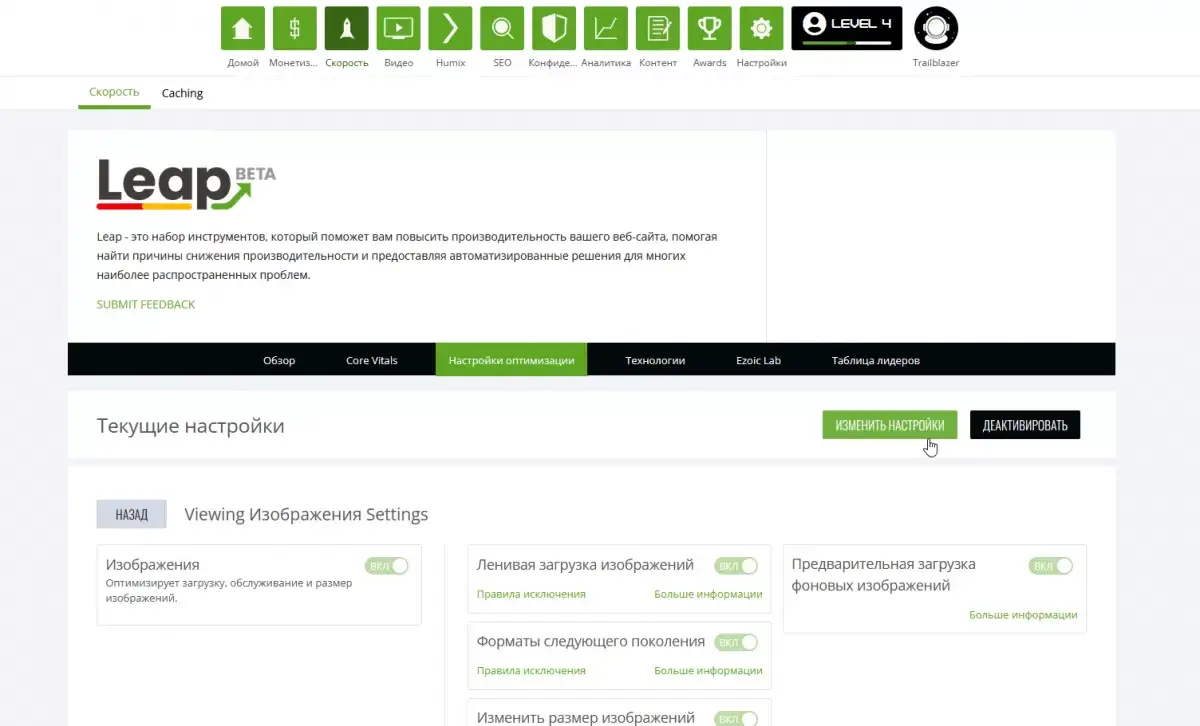Open the Видео play icon

pyautogui.click(x=399, y=28)
